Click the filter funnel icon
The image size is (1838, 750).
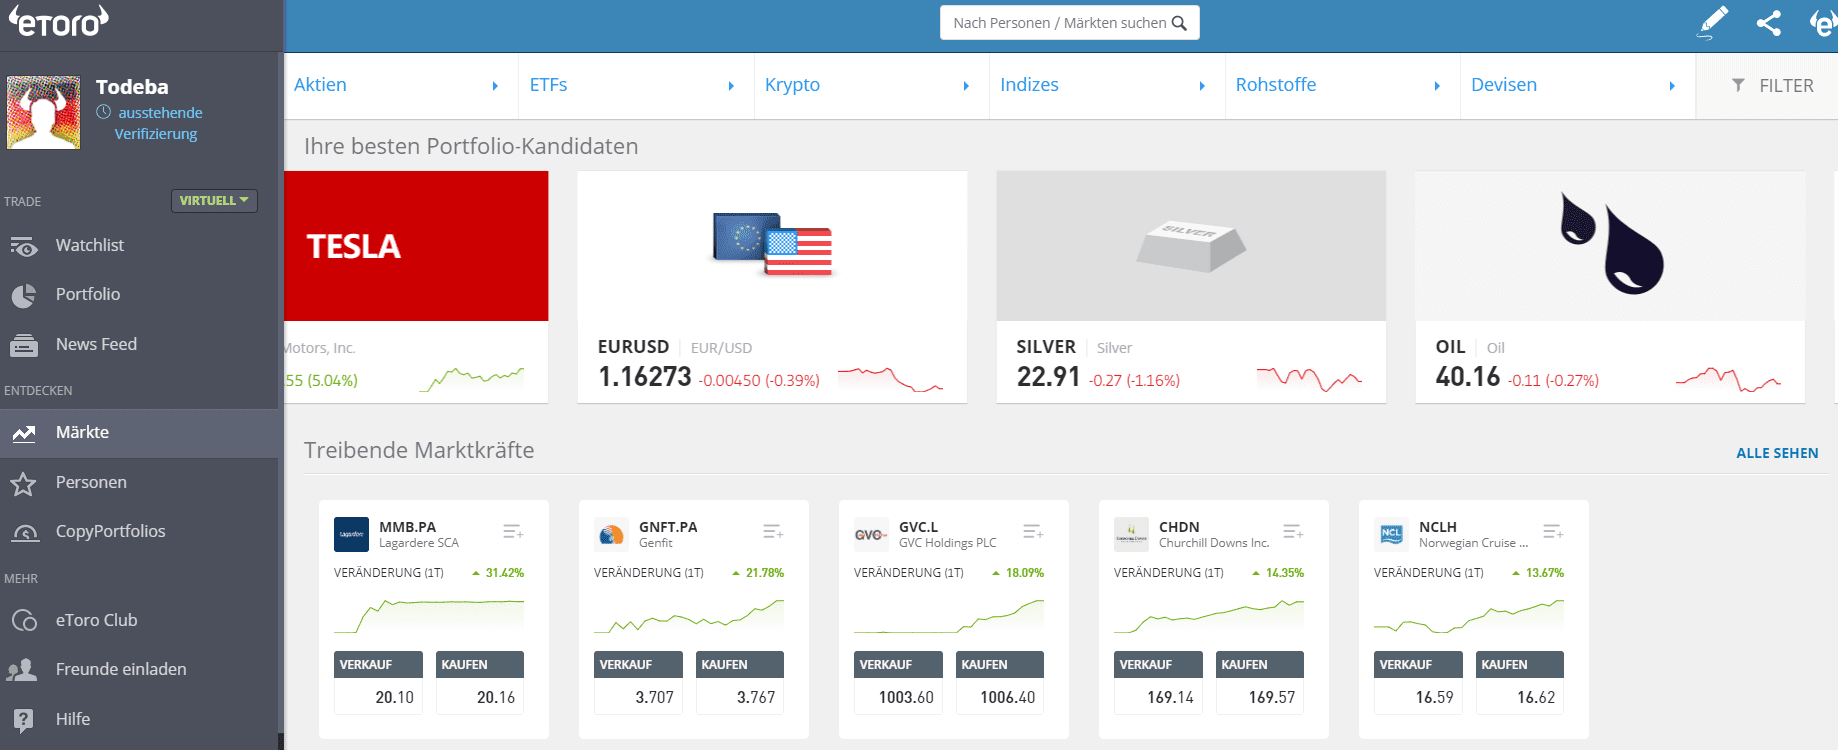pos(1738,86)
